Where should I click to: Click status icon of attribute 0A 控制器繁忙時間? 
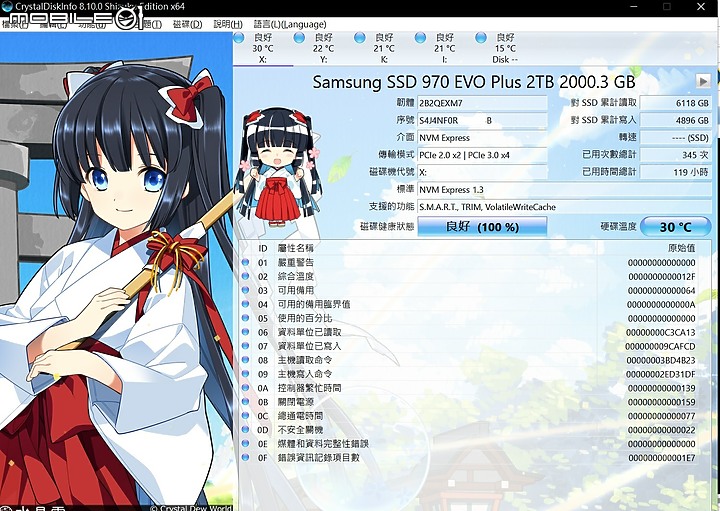pos(245,387)
